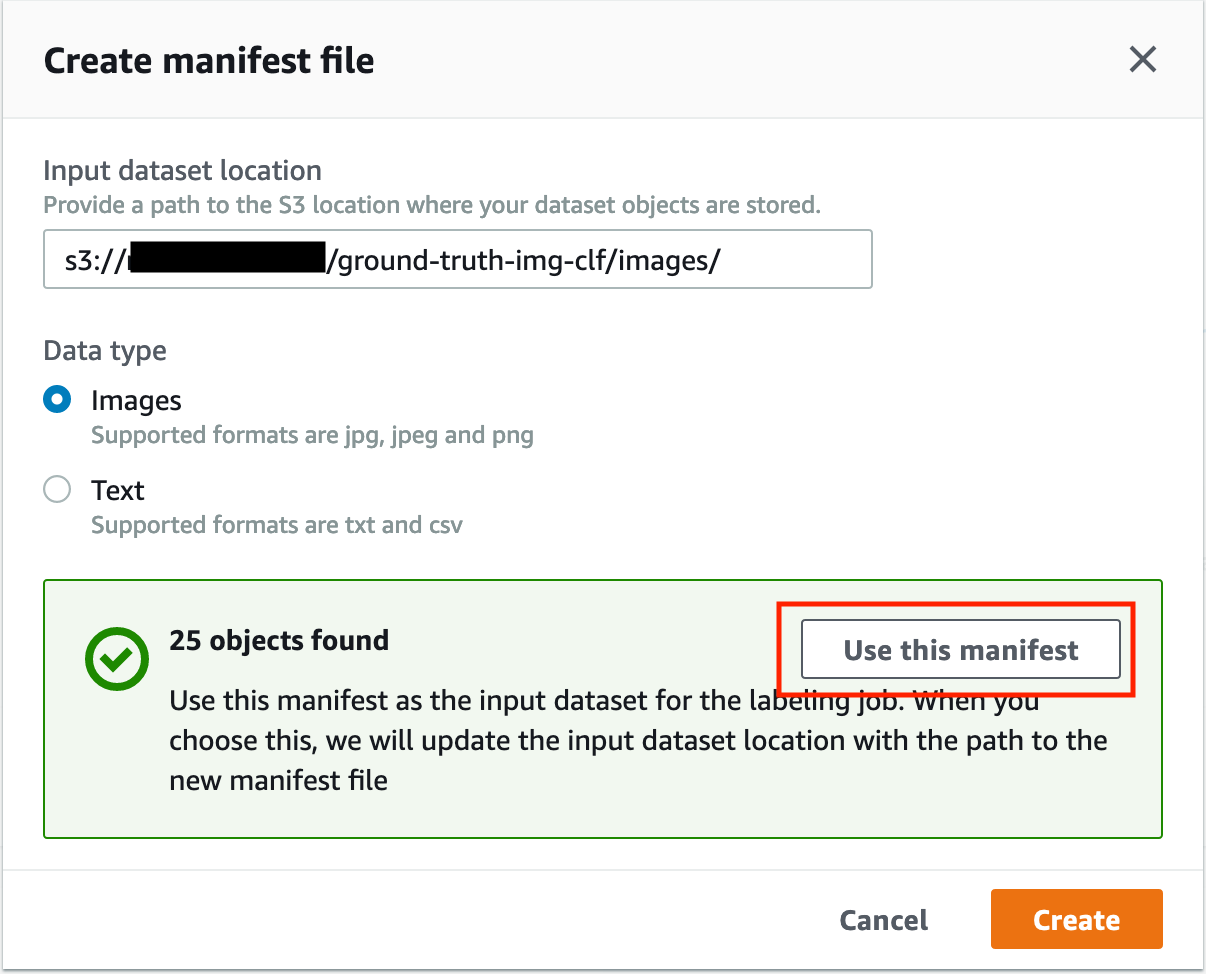Screen dimensions: 1206x974
Task: Cancel the manifest creation
Action: 883,920
